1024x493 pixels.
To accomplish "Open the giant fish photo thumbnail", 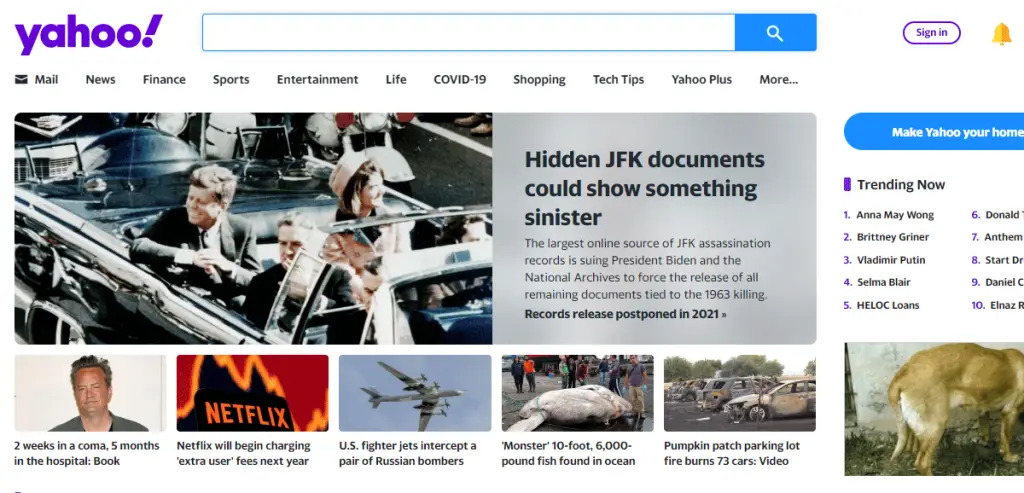I will coord(577,393).
